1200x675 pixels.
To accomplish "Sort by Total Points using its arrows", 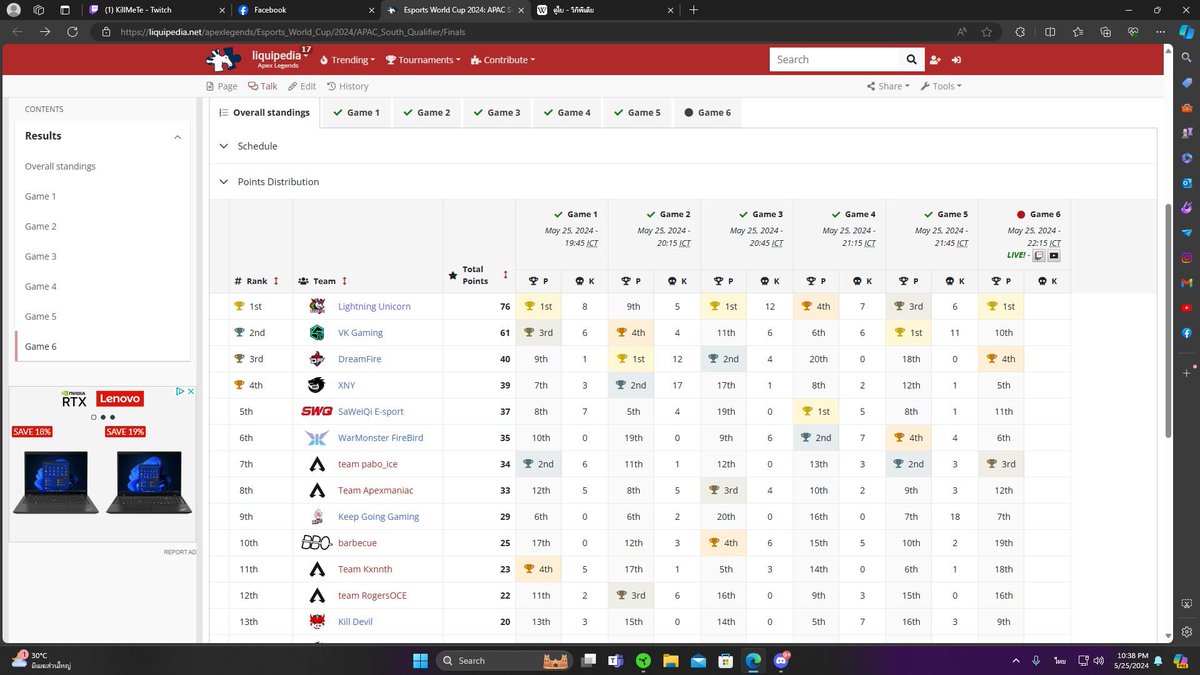I will tap(505, 275).
